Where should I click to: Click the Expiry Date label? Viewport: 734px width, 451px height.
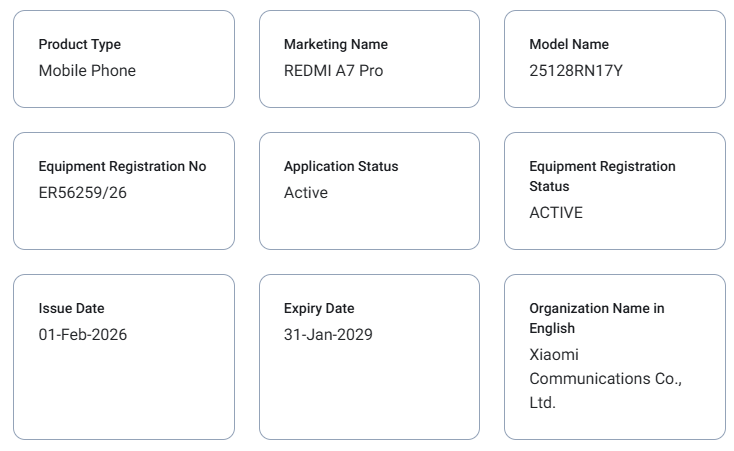(318, 308)
